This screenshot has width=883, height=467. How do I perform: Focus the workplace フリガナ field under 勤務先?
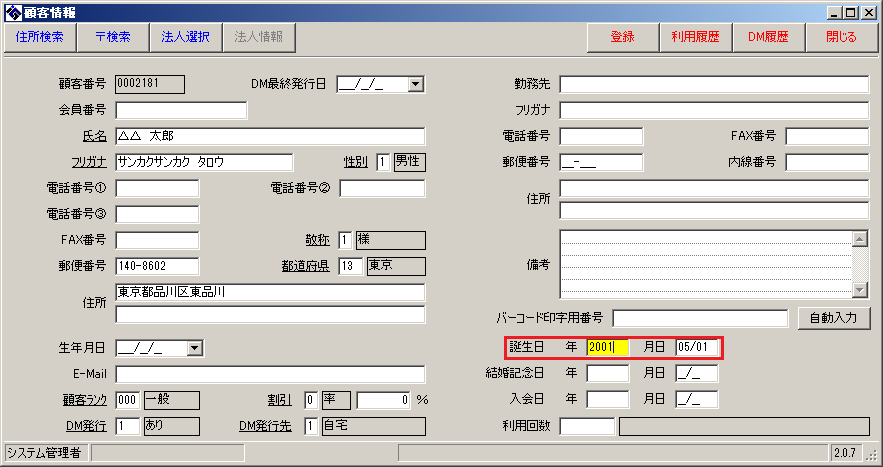point(714,110)
